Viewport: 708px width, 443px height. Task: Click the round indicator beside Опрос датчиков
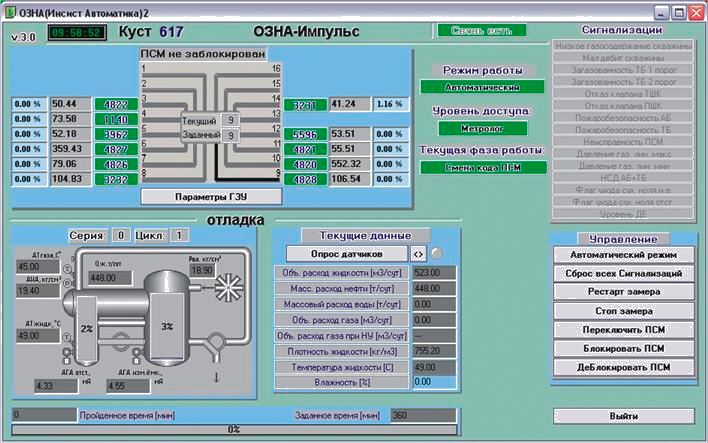(x=436, y=253)
